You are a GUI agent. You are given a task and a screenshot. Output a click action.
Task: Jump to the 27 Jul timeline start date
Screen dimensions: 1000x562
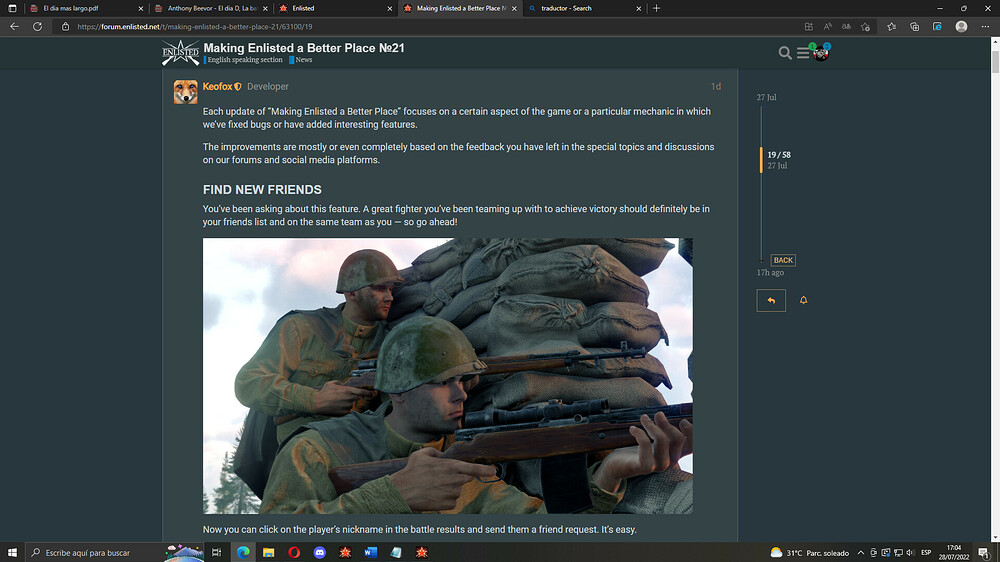pyautogui.click(x=767, y=97)
